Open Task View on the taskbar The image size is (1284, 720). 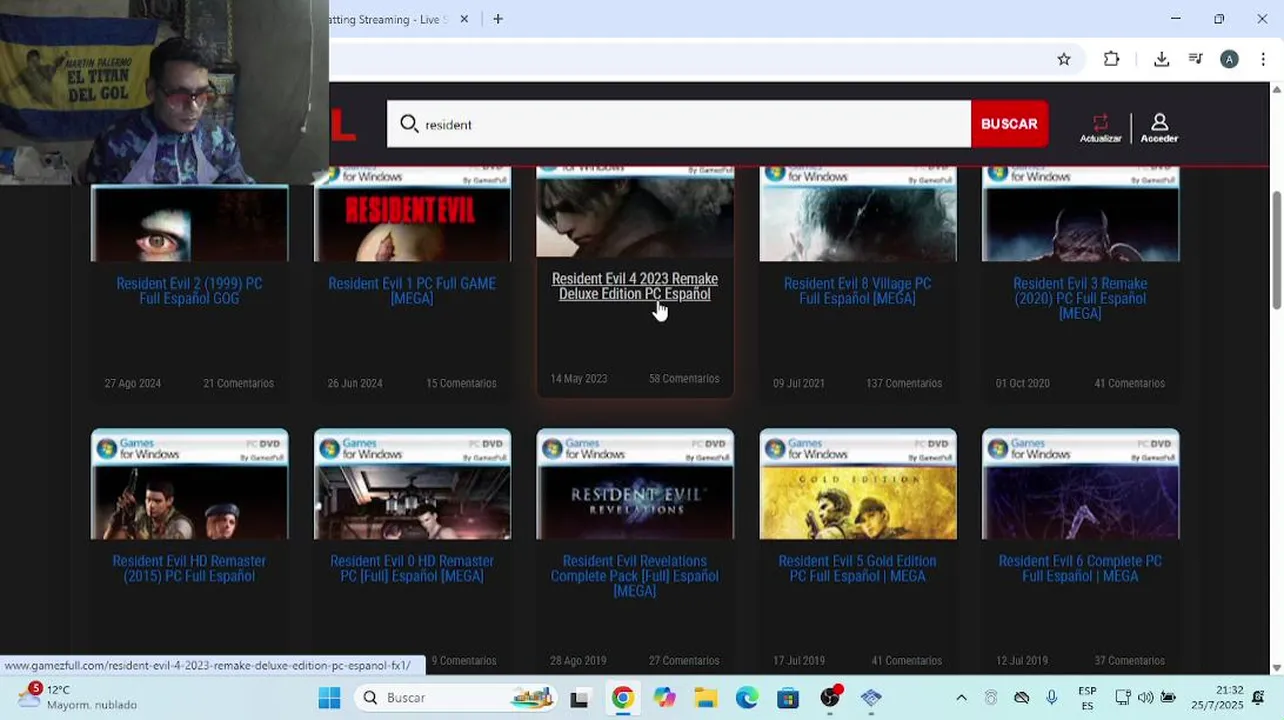[x=579, y=698]
